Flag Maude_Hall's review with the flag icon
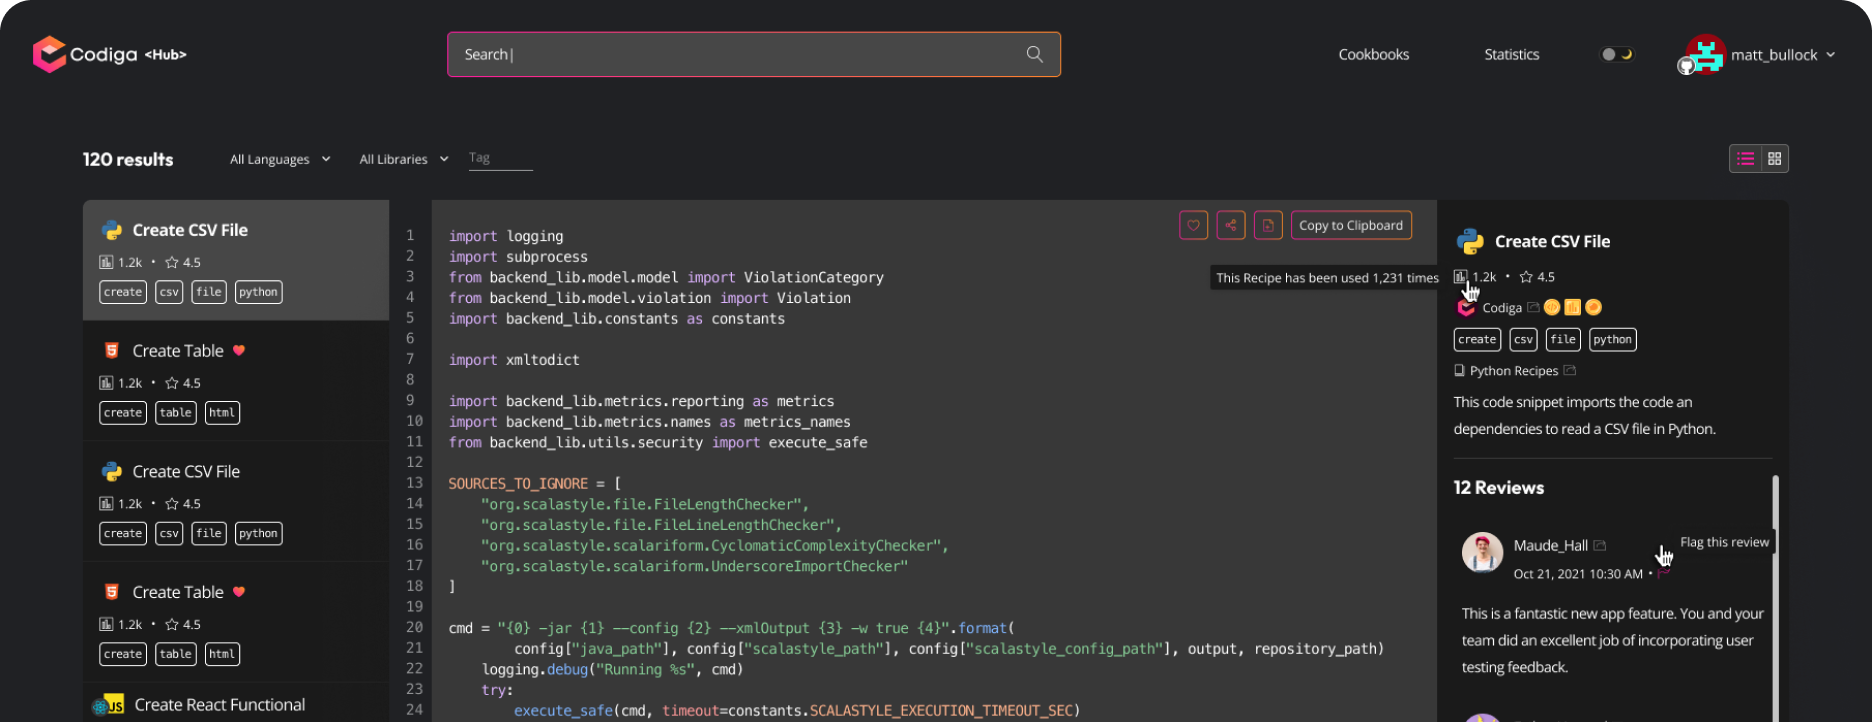This screenshot has width=1872, height=722. (x=1663, y=574)
